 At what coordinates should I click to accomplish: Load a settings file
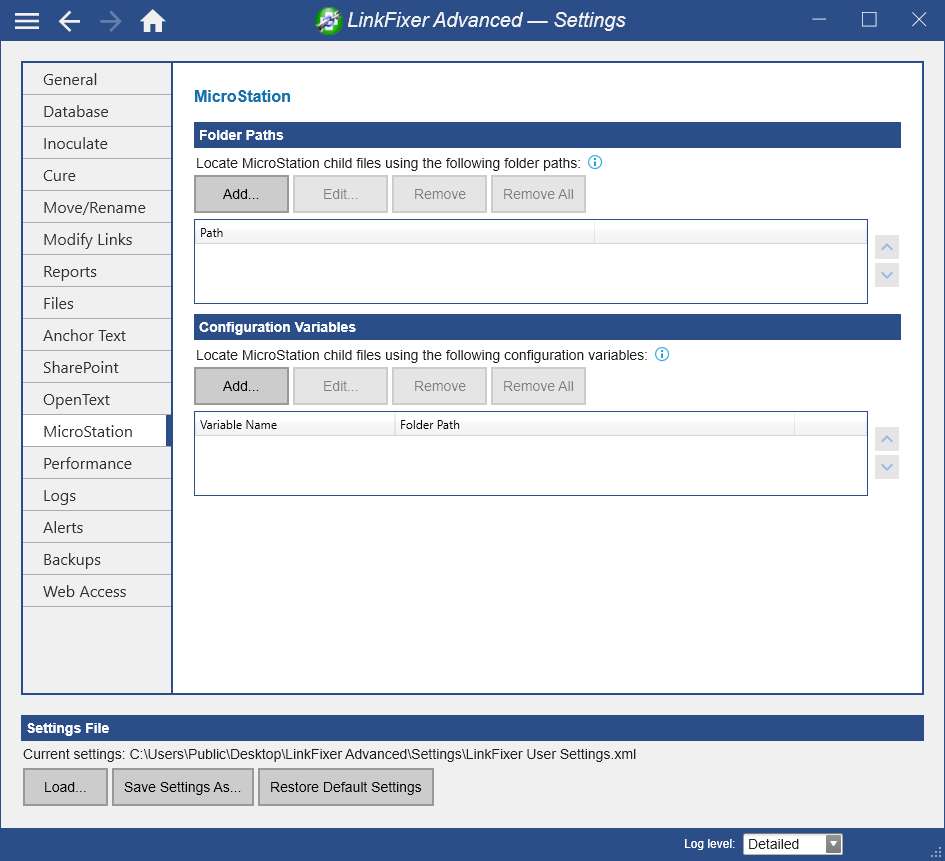65,787
